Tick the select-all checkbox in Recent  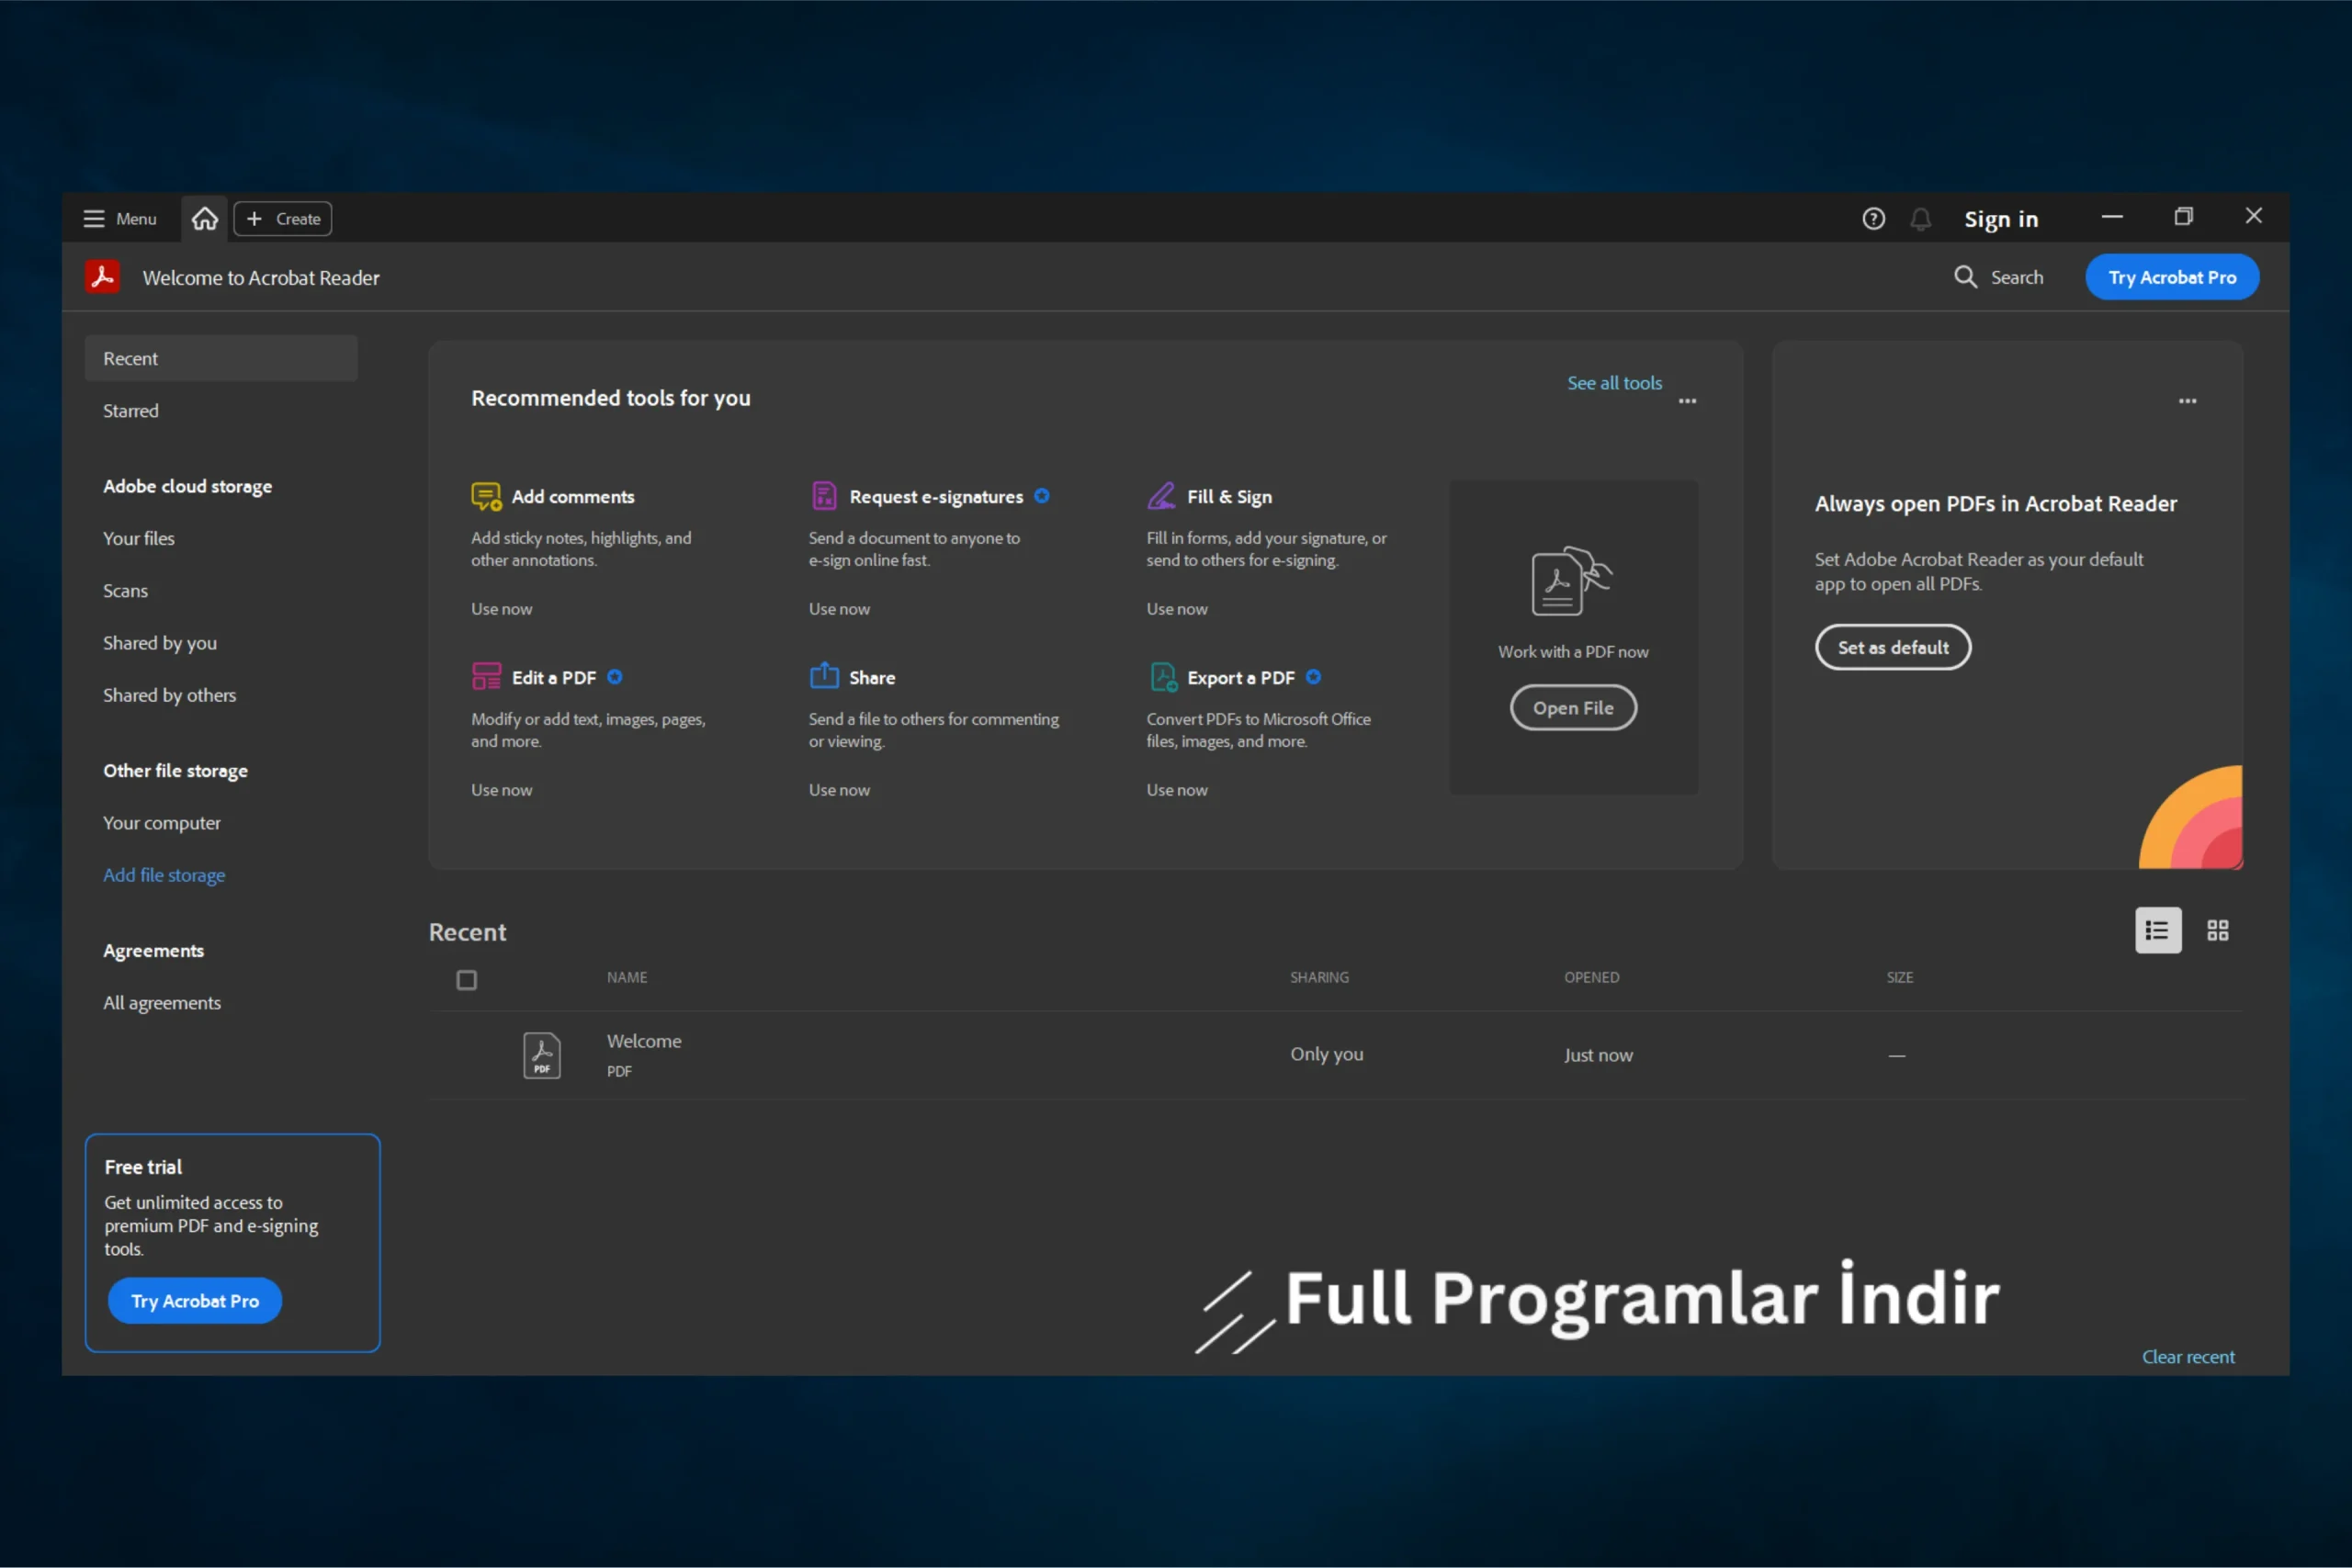point(466,980)
